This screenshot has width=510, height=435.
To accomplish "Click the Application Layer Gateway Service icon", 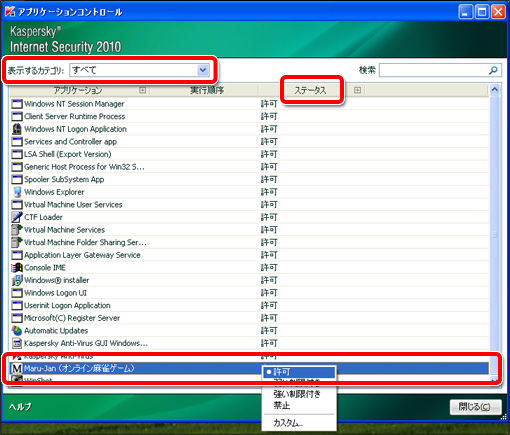I will (17, 255).
